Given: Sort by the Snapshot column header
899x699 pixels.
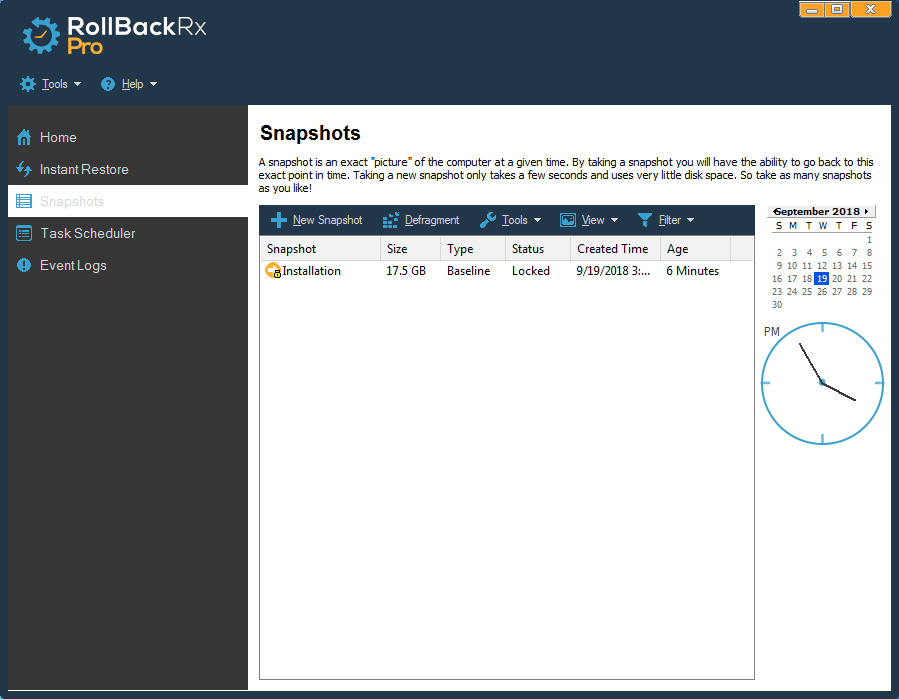Looking at the screenshot, I should (320, 249).
